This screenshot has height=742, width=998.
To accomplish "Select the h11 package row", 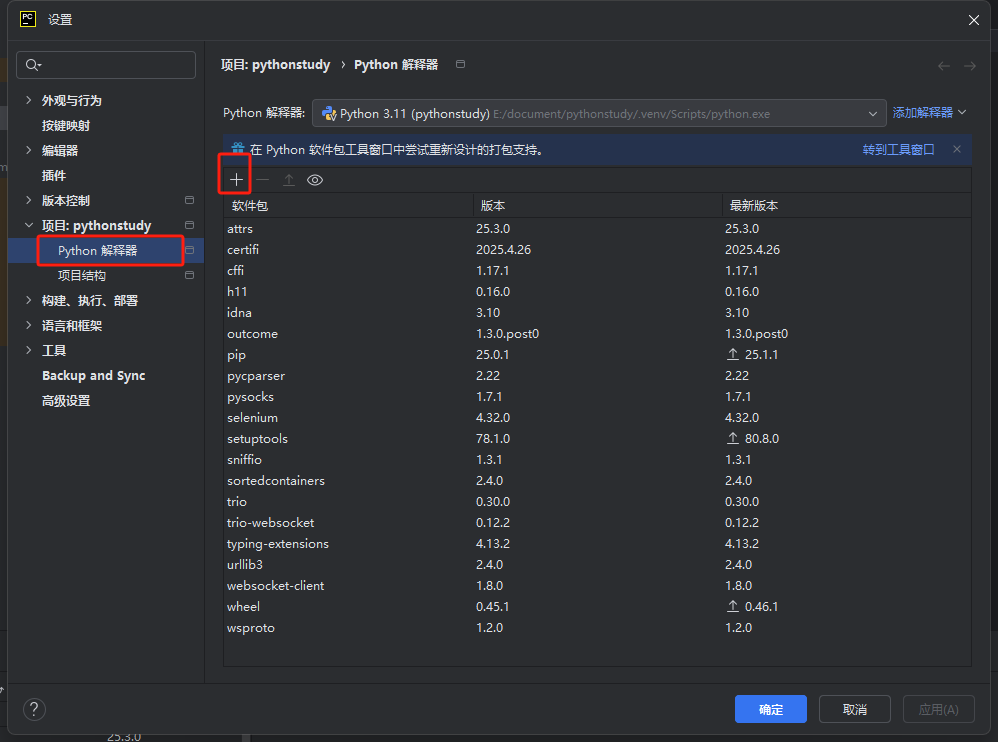I will point(597,291).
